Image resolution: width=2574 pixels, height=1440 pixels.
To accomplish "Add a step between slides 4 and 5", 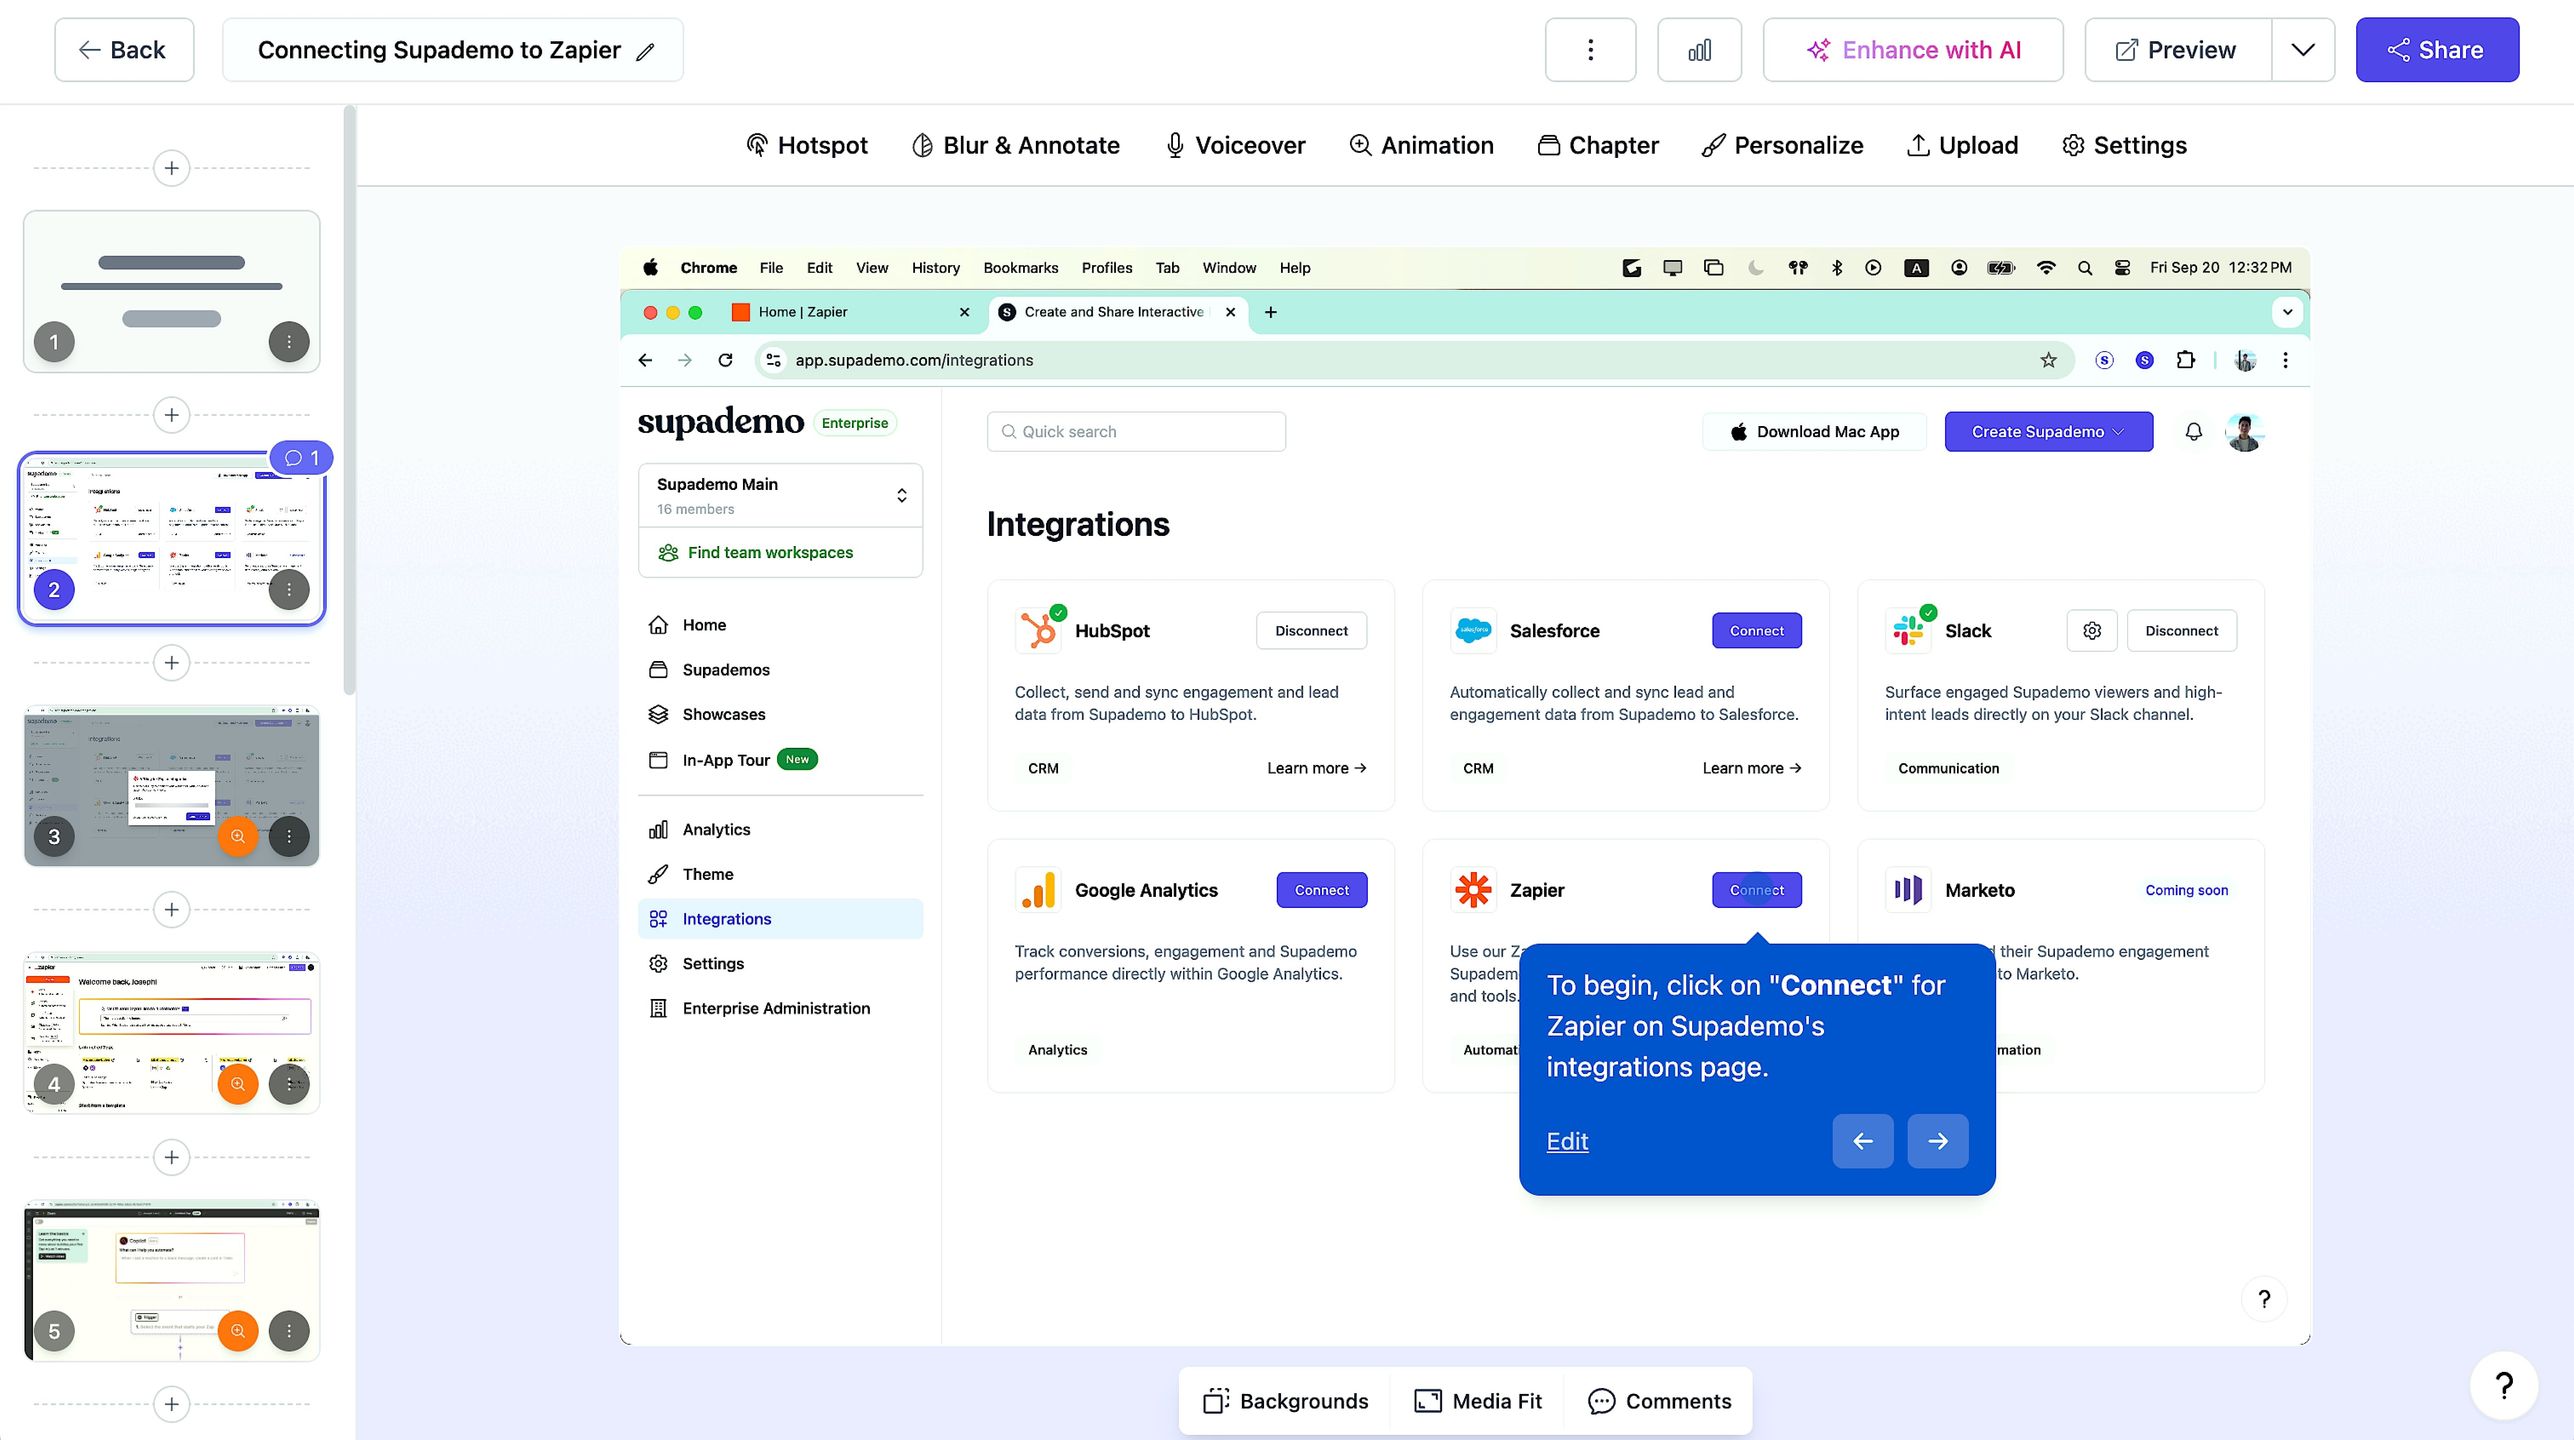I will (x=172, y=1157).
